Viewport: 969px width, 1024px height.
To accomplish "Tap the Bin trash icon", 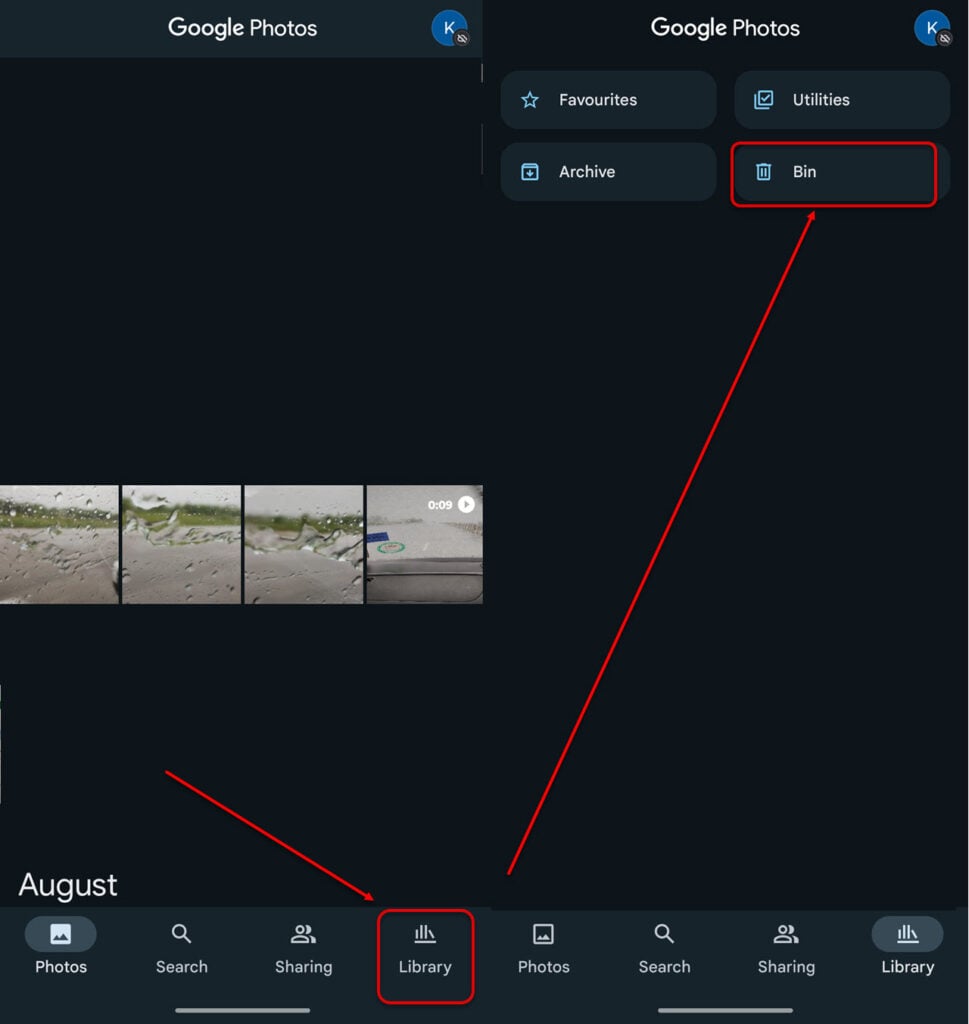I will click(763, 172).
